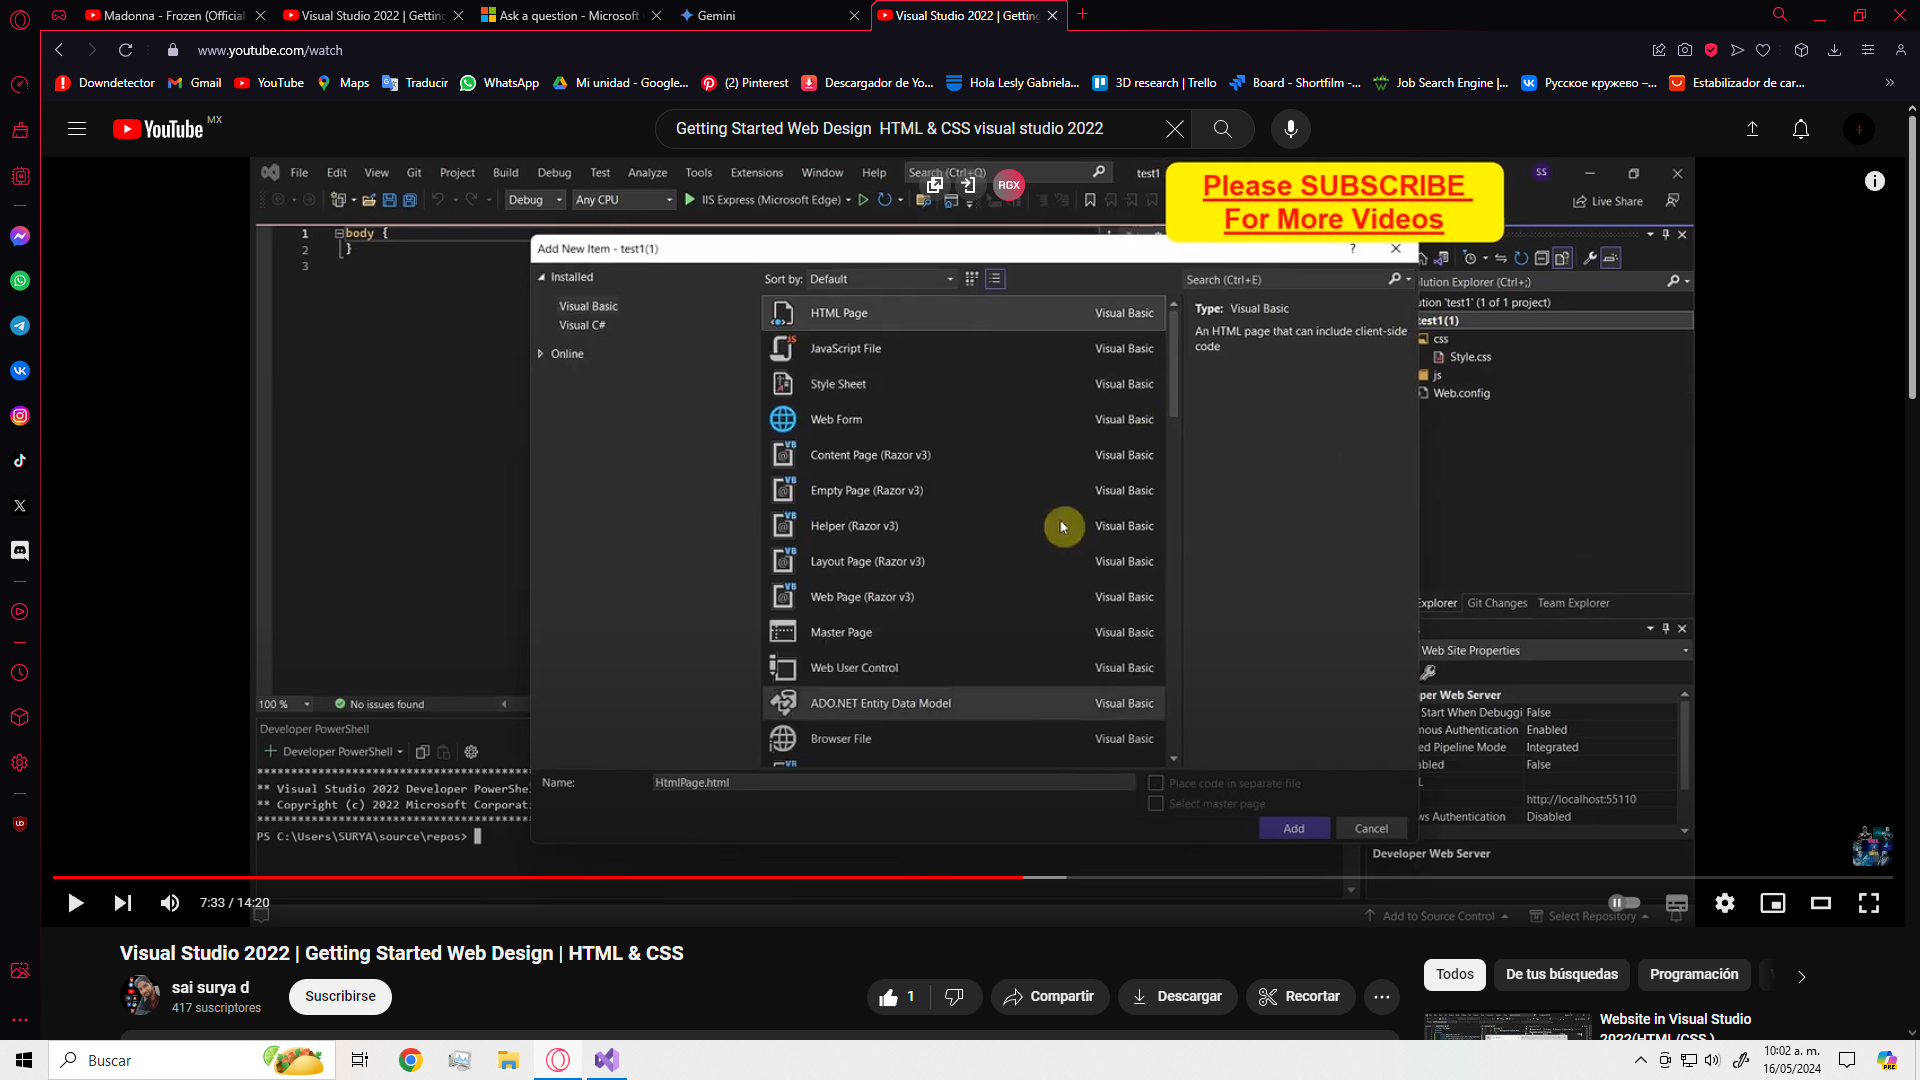Go to YouTube home logo
This screenshot has width=1920, height=1080.
160,129
